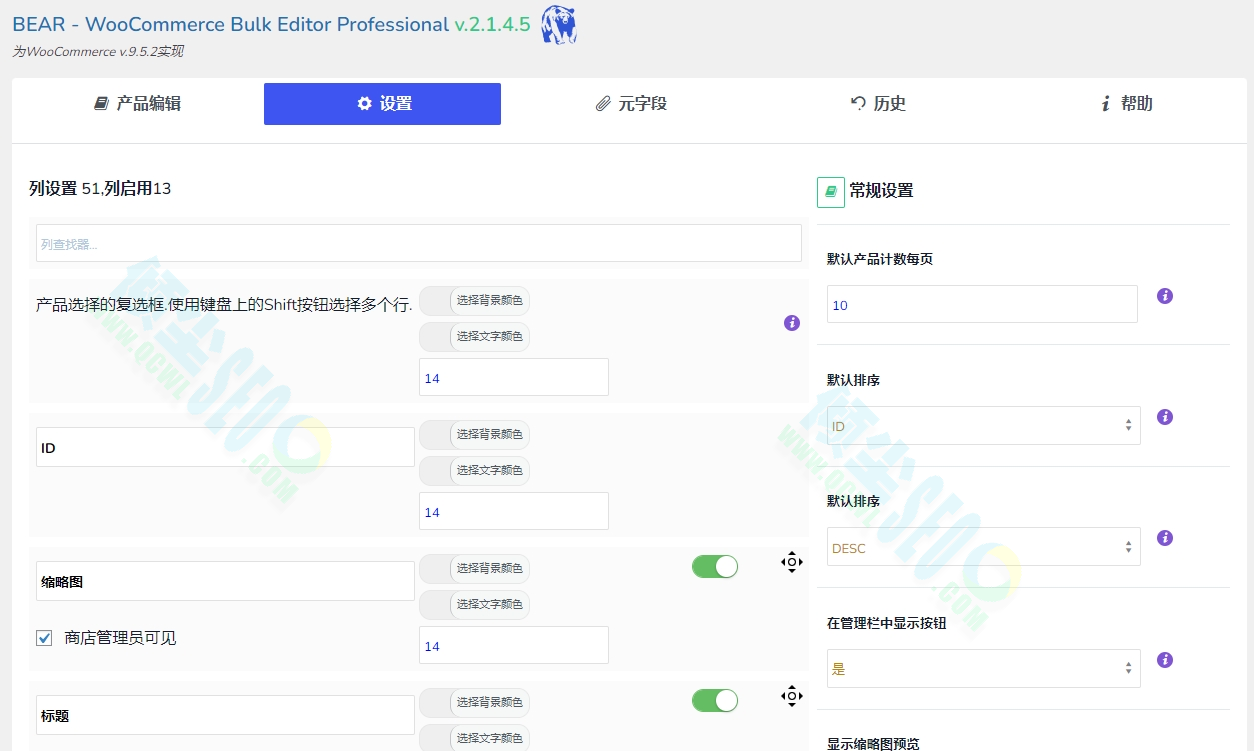Click the width field of ID column
Image resolution: width=1254 pixels, height=751 pixels.
(x=514, y=511)
